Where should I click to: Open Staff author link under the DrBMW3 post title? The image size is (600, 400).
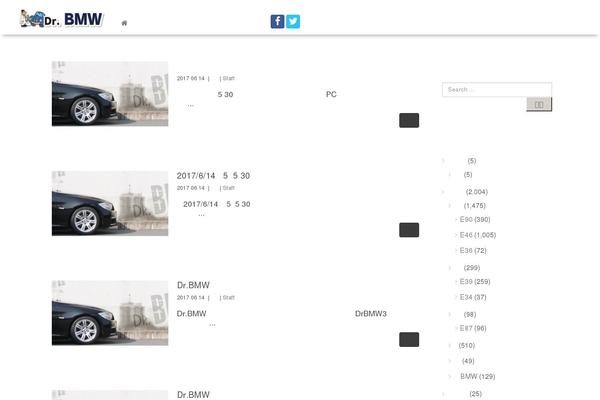click(228, 297)
